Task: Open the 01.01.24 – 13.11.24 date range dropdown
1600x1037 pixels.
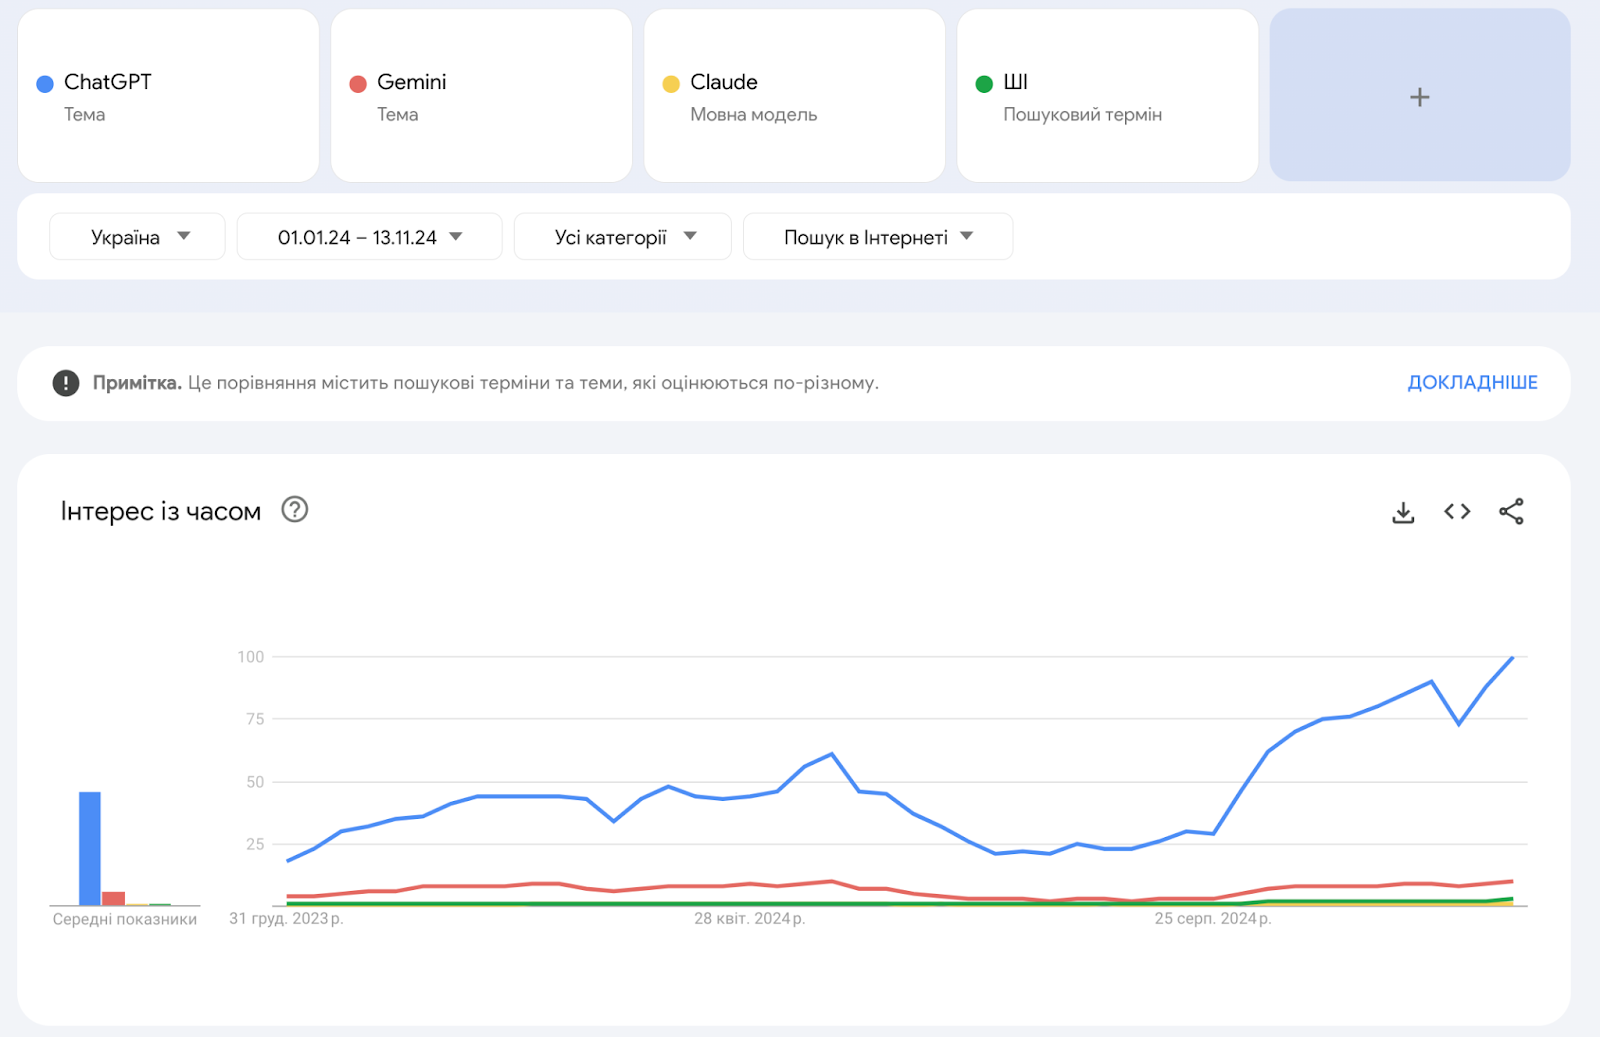Action: (x=369, y=237)
